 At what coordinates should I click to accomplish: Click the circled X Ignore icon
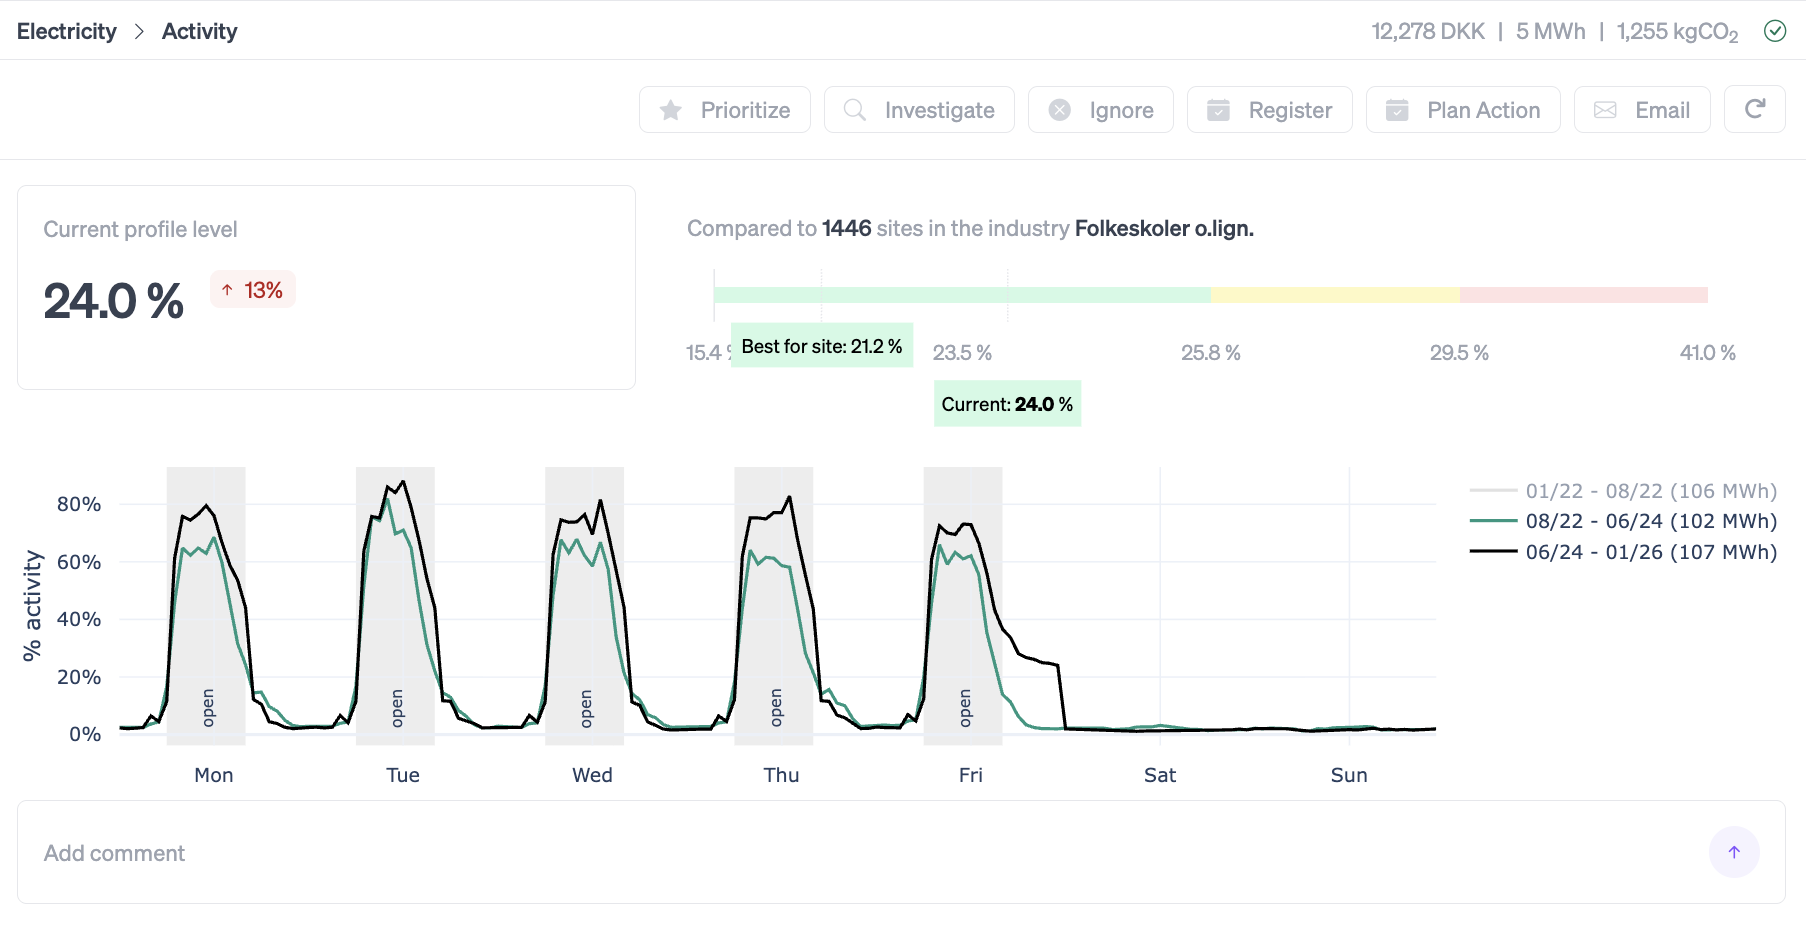(x=1060, y=110)
